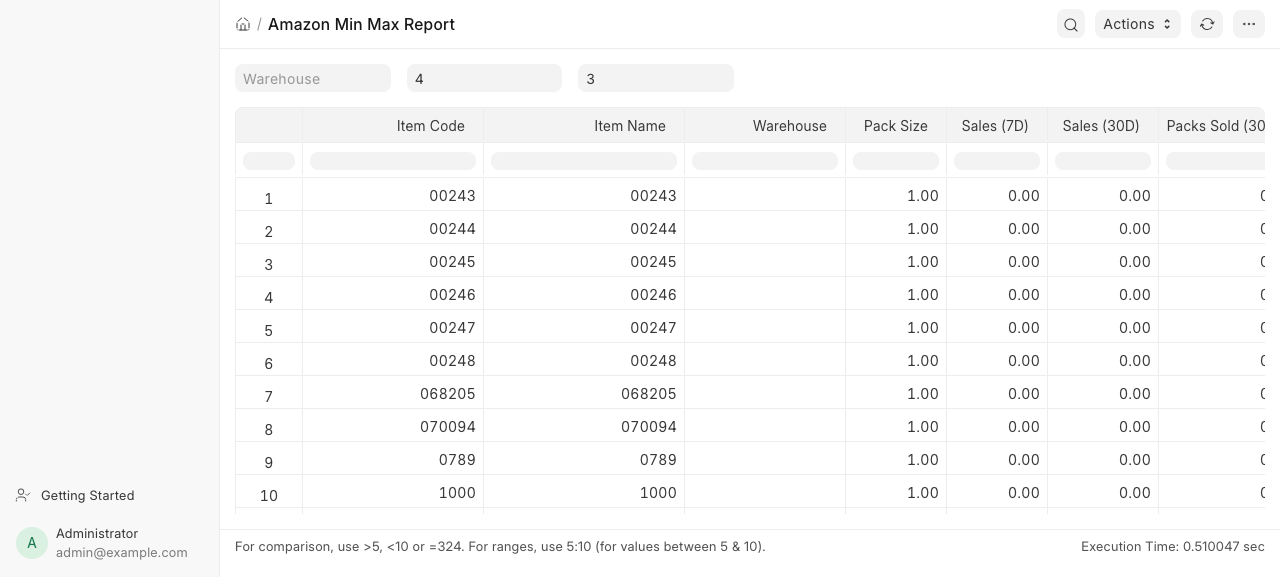
Task: Click row number 5
Action: click(x=268, y=330)
